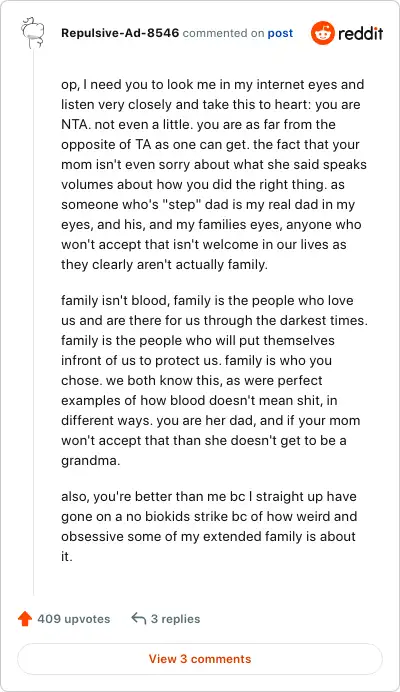Click the word "grandma." in the comment
The width and height of the screenshot is (400, 692).
pyautogui.click(x=91, y=461)
